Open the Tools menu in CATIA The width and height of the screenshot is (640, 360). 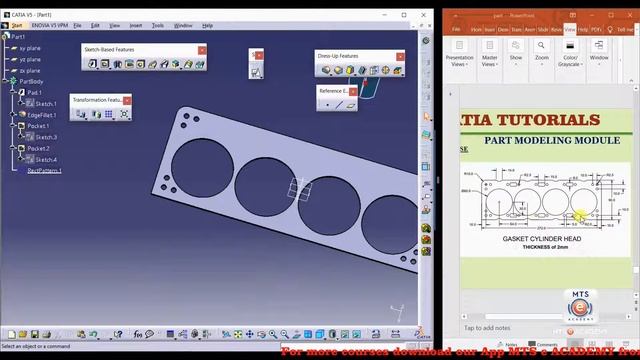click(158, 25)
